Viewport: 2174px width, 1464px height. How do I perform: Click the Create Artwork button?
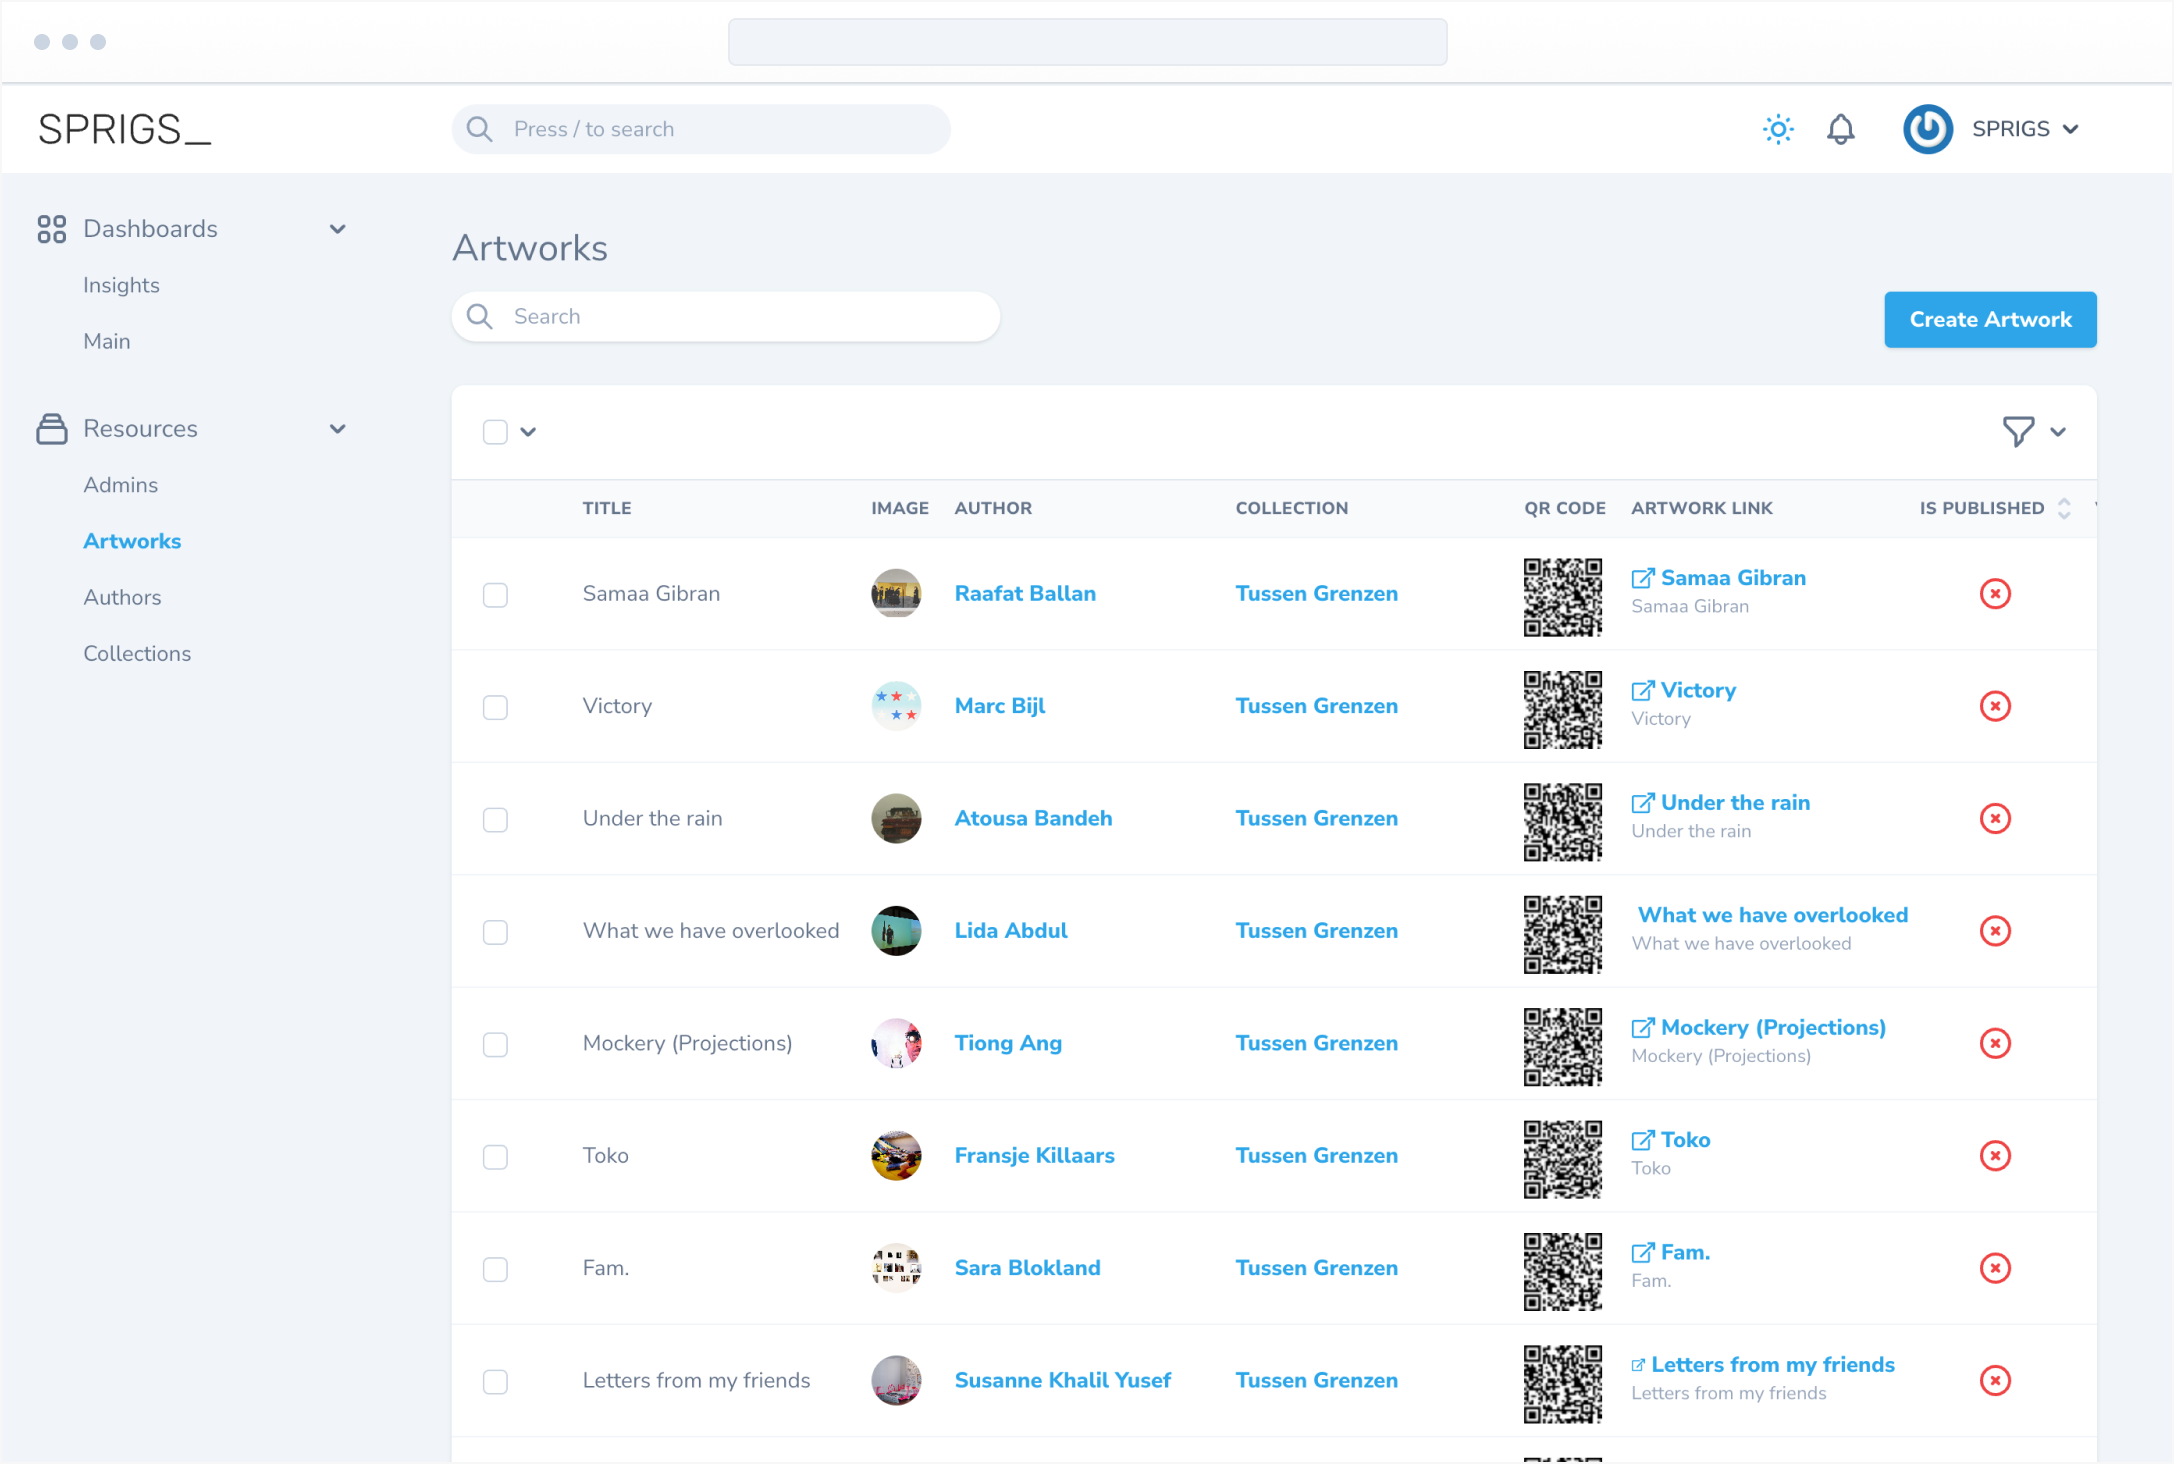tap(1991, 319)
